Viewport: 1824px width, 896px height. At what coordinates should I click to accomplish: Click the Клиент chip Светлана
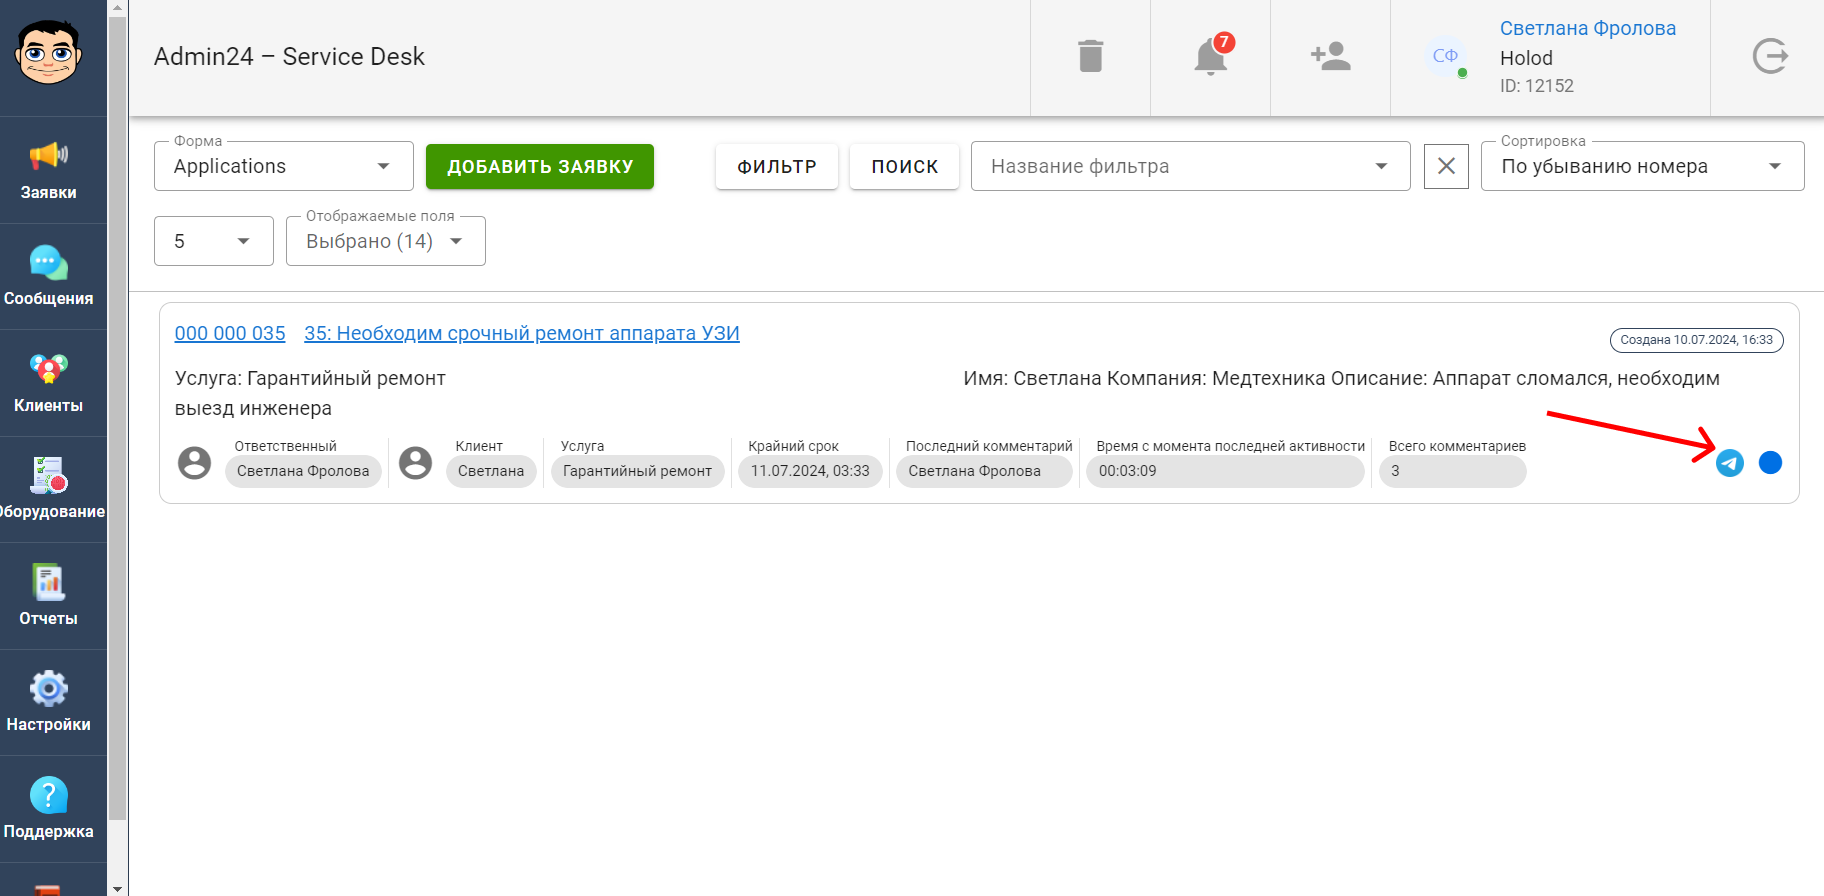click(491, 471)
